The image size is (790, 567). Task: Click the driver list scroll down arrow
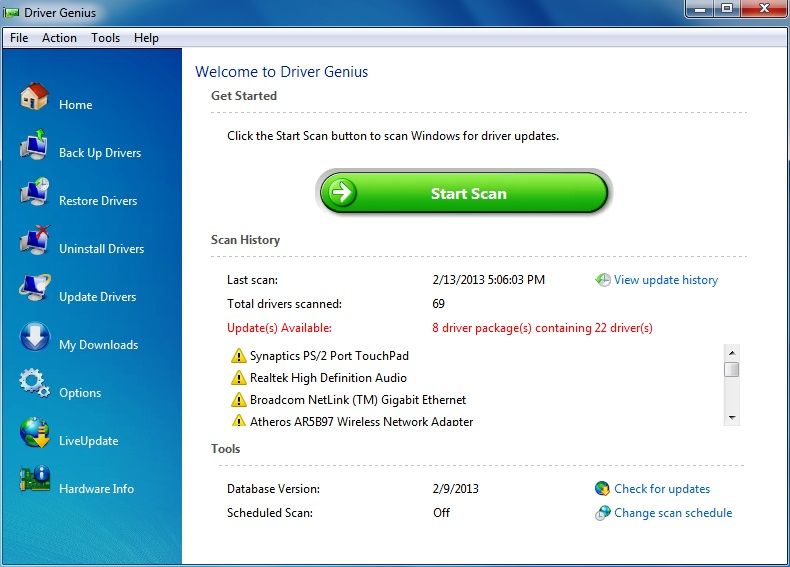point(732,418)
